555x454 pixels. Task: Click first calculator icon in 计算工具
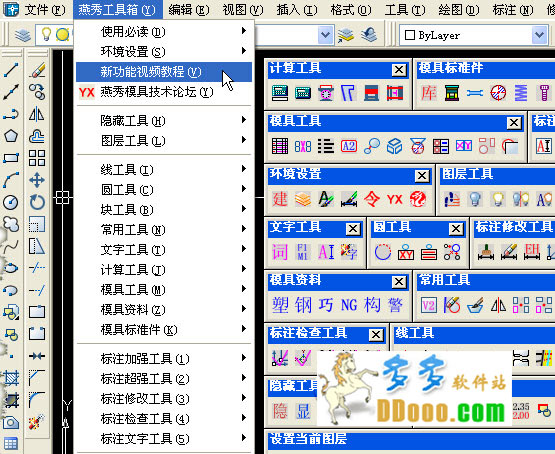(280, 93)
